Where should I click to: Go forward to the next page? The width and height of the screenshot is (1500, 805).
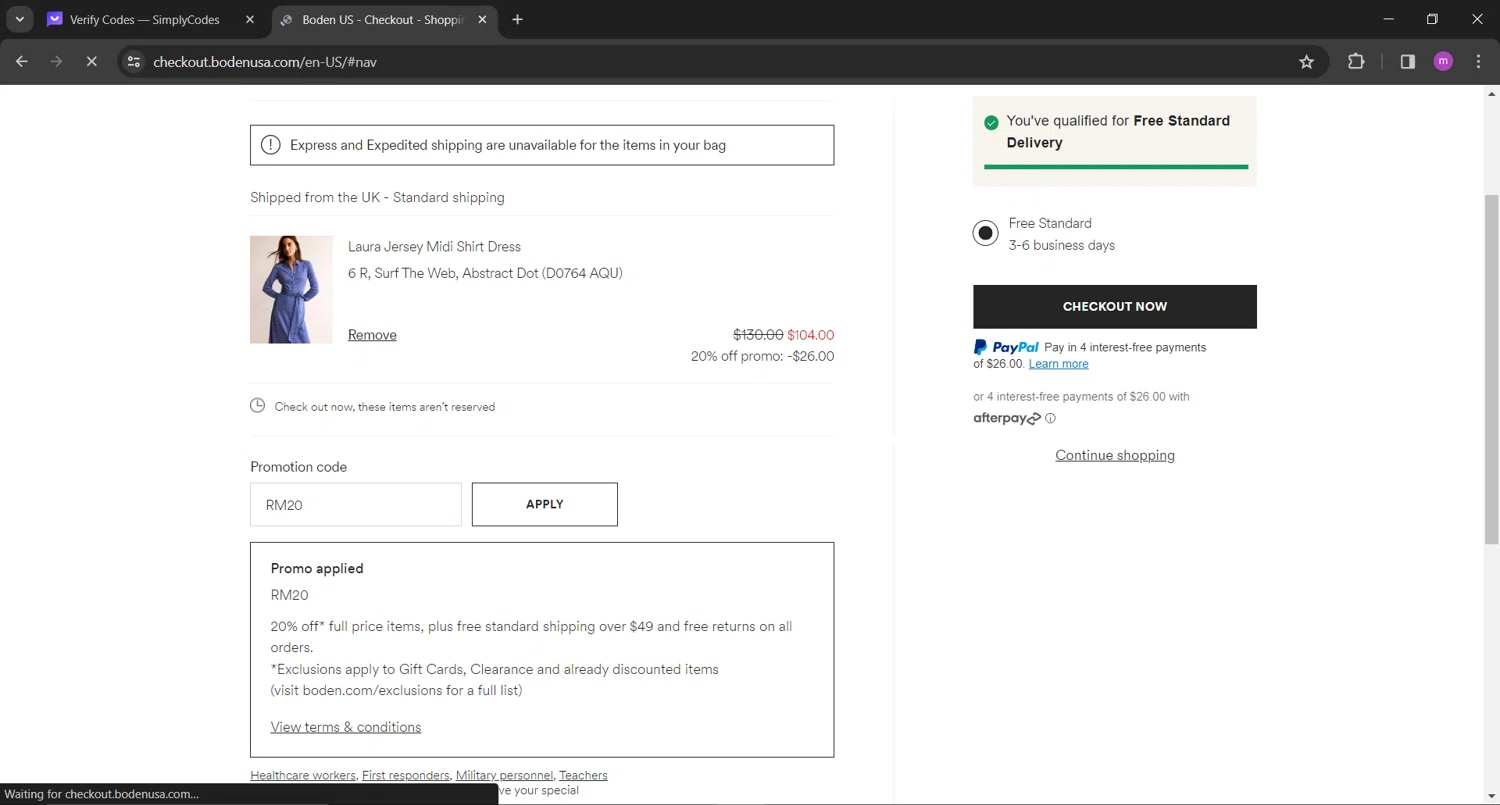click(56, 62)
